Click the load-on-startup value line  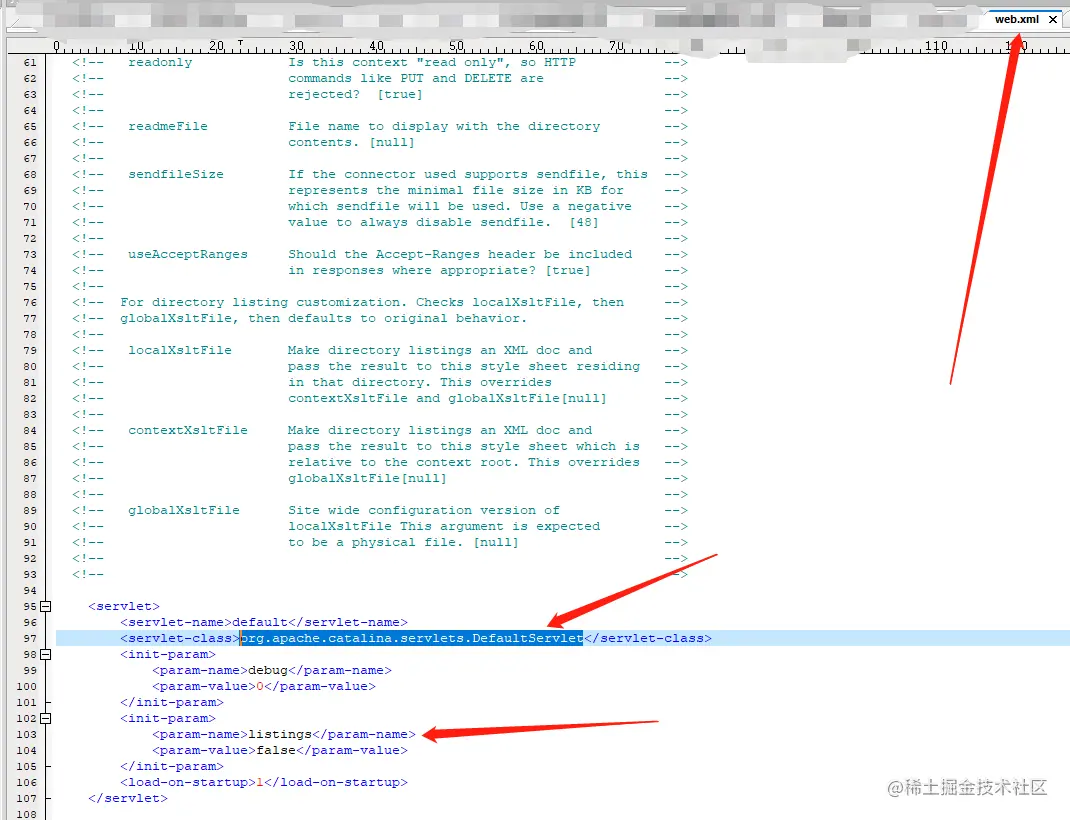[x=263, y=782]
